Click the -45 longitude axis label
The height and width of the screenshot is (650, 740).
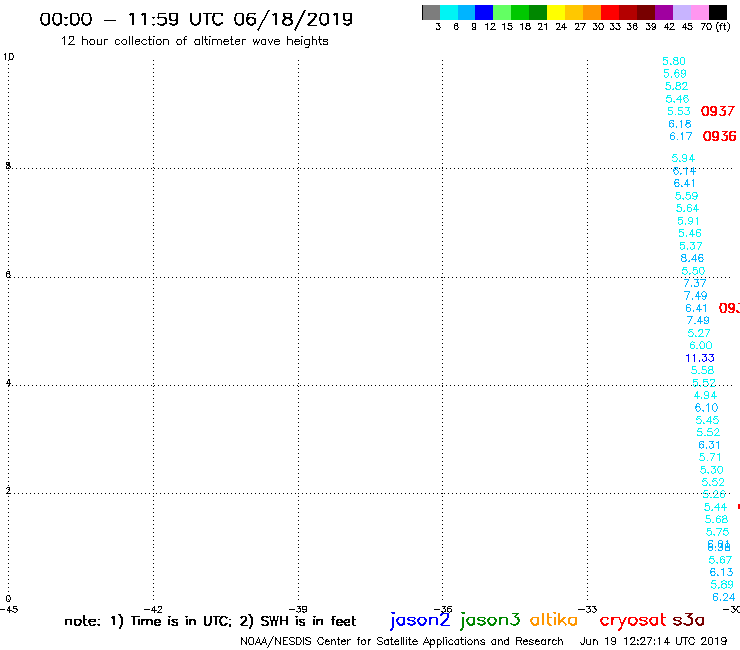(9, 609)
